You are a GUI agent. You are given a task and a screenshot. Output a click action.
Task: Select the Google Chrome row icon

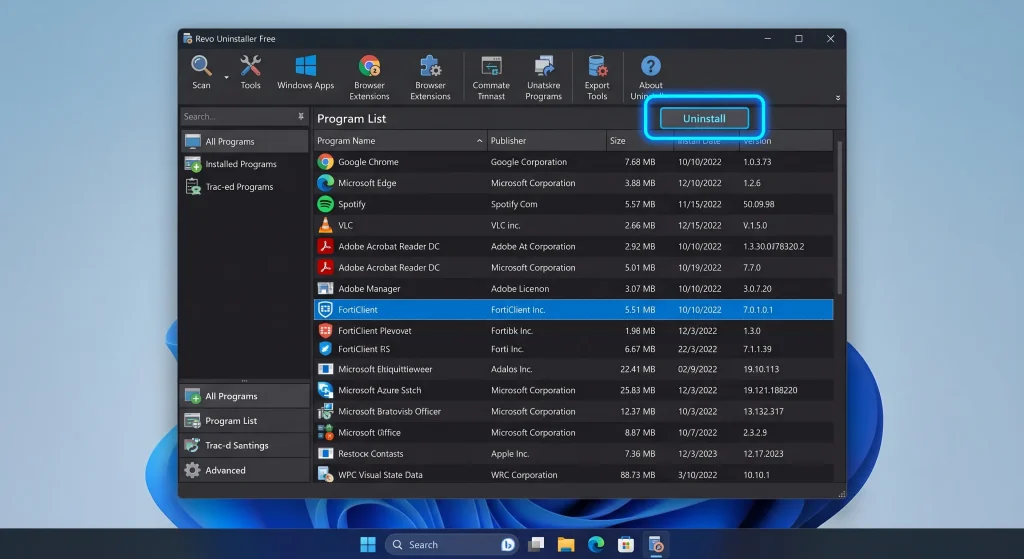(325, 161)
